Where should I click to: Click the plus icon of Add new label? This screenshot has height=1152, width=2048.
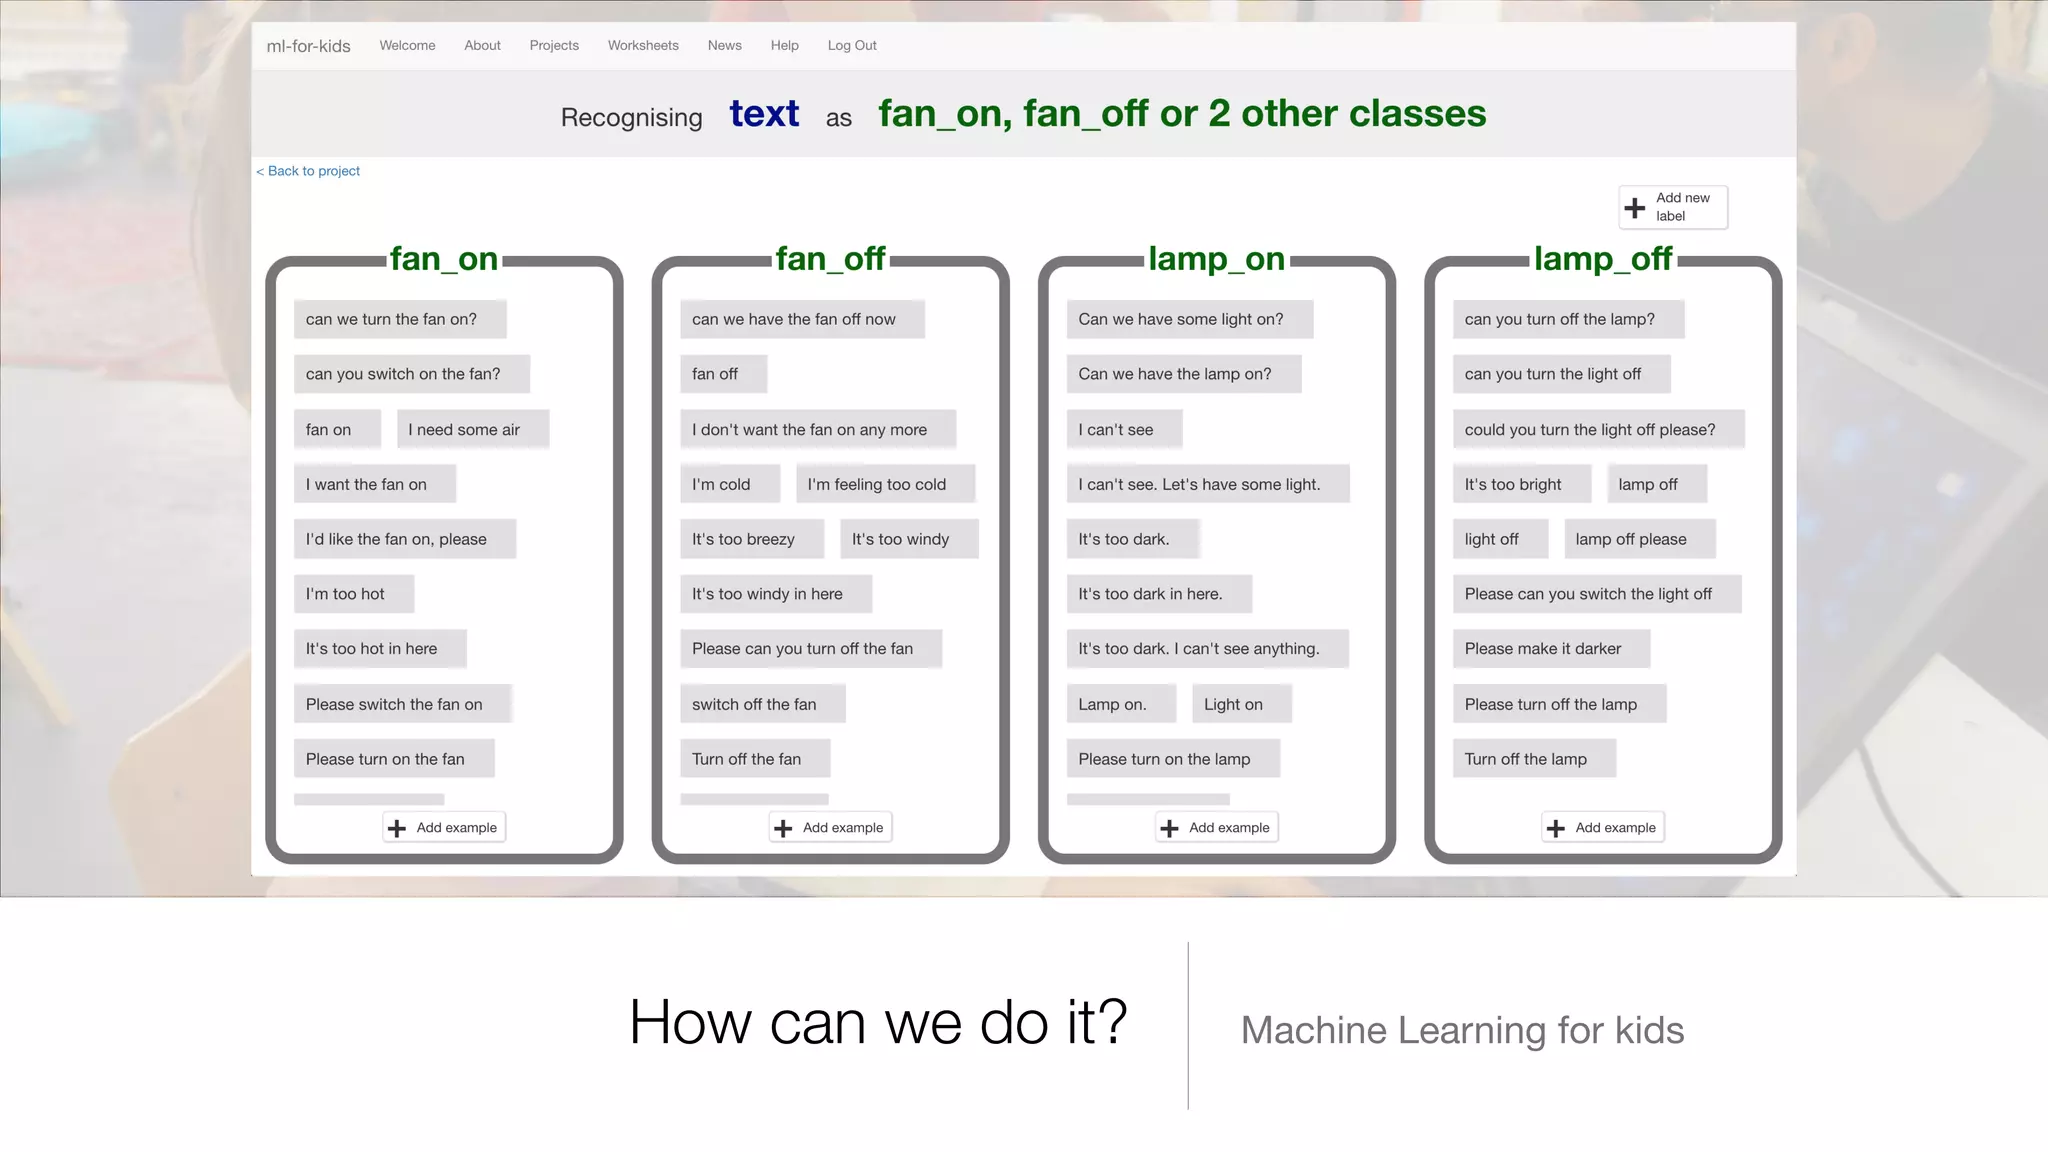(x=1635, y=207)
